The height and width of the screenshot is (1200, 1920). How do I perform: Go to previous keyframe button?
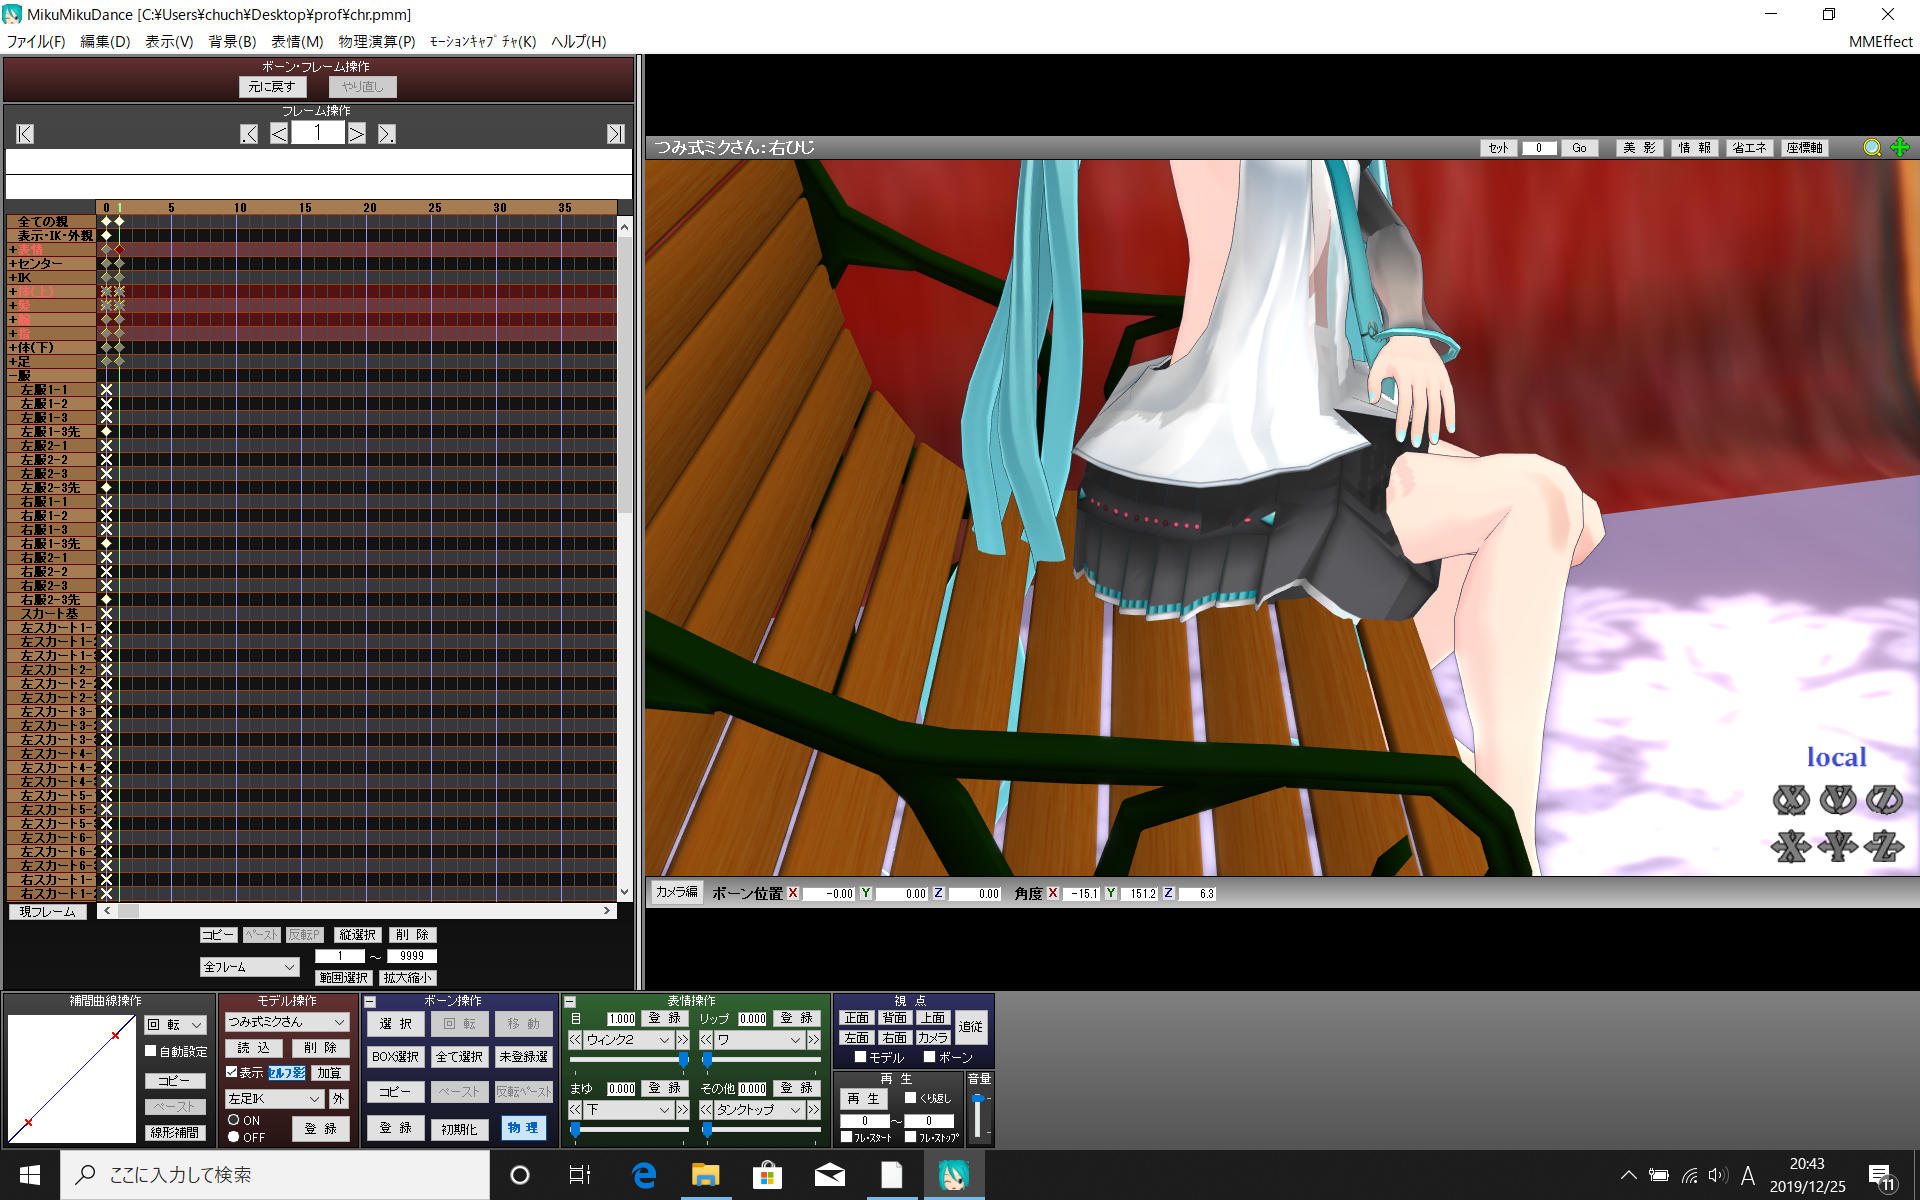click(249, 134)
